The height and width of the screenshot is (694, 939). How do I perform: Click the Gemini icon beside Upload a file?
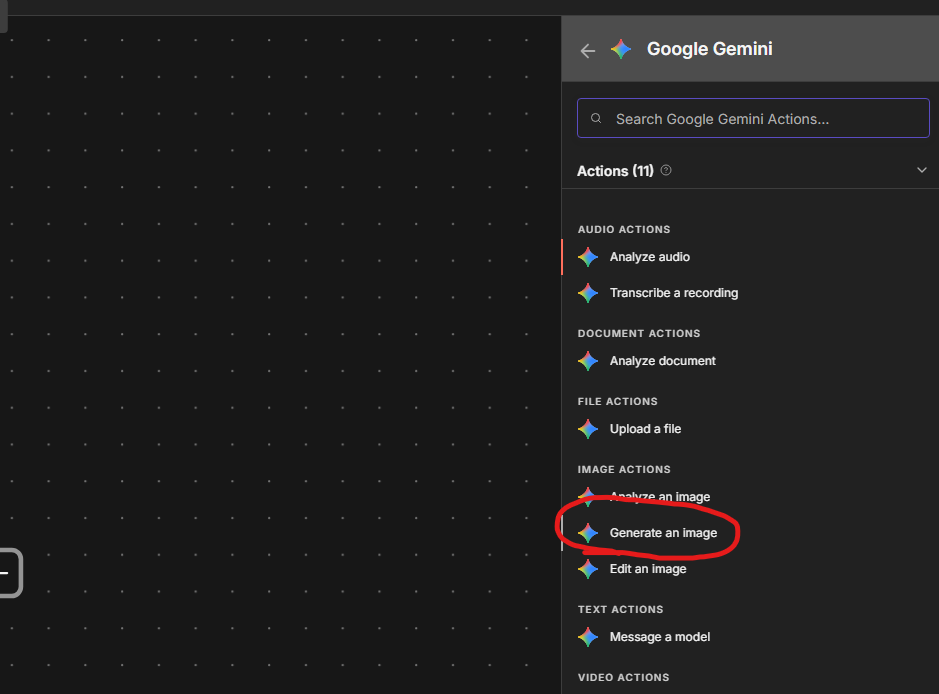click(588, 429)
